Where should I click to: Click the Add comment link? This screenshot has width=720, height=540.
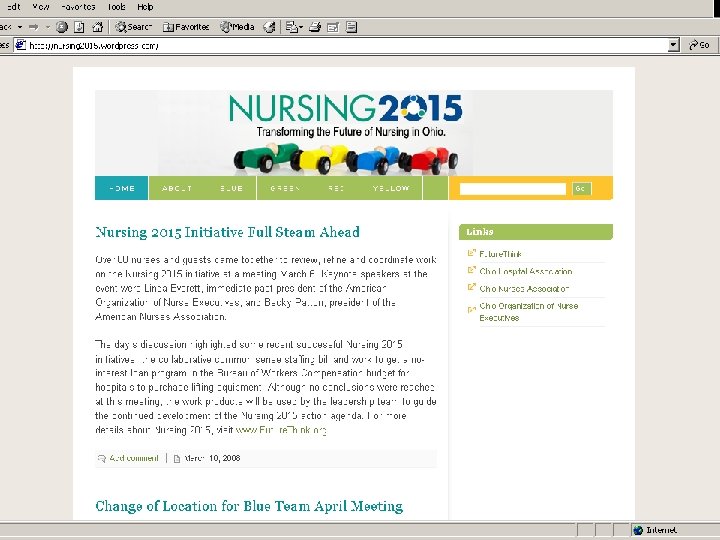click(x=134, y=458)
